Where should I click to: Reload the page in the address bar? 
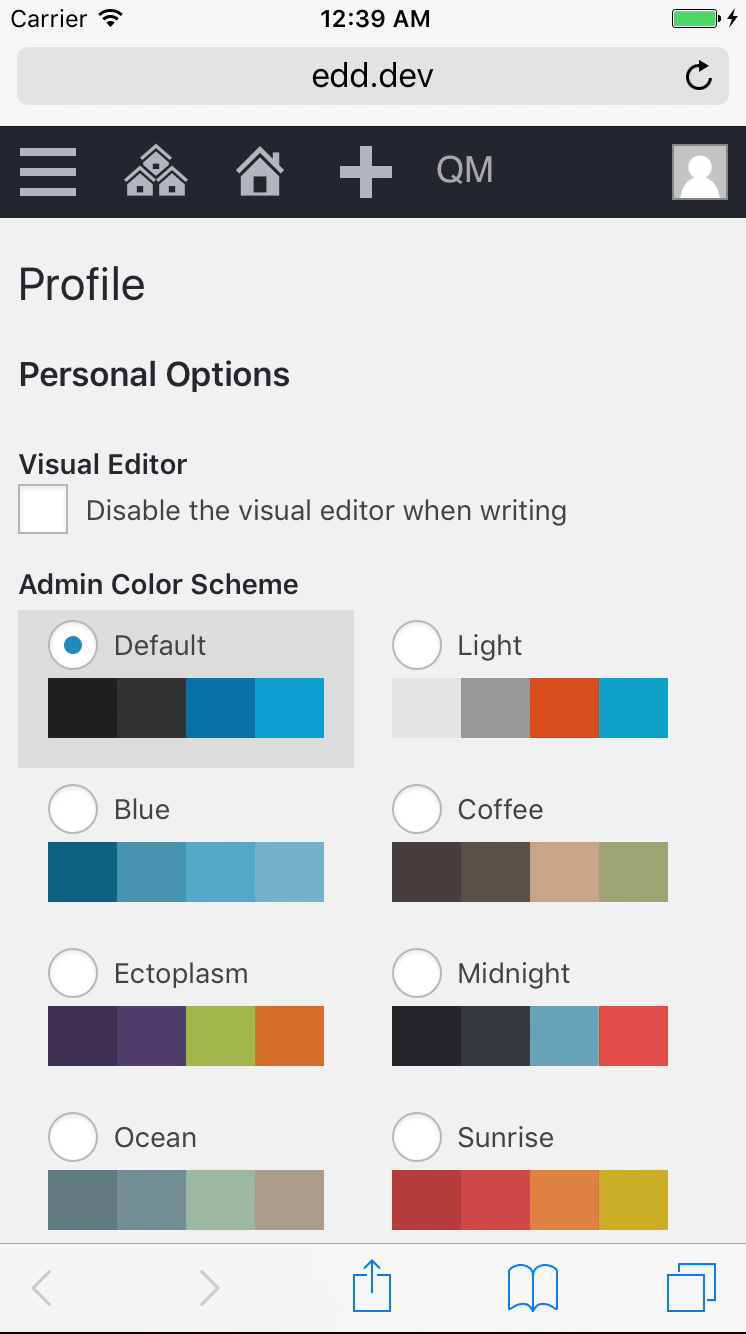(x=698, y=76)
